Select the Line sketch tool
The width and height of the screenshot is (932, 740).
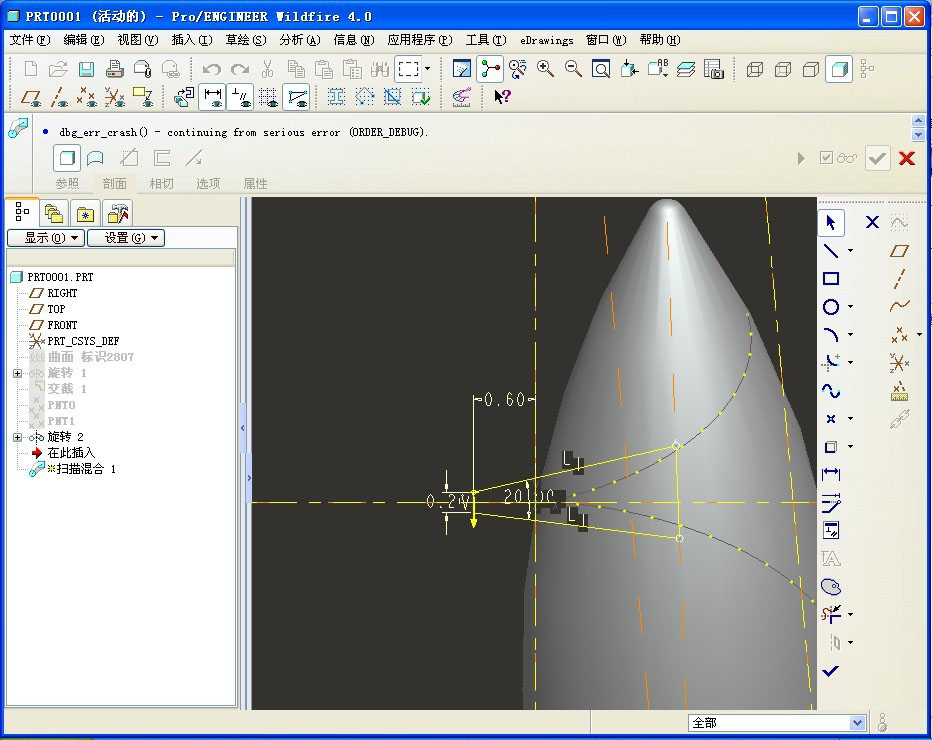click(x=830, y=251)
